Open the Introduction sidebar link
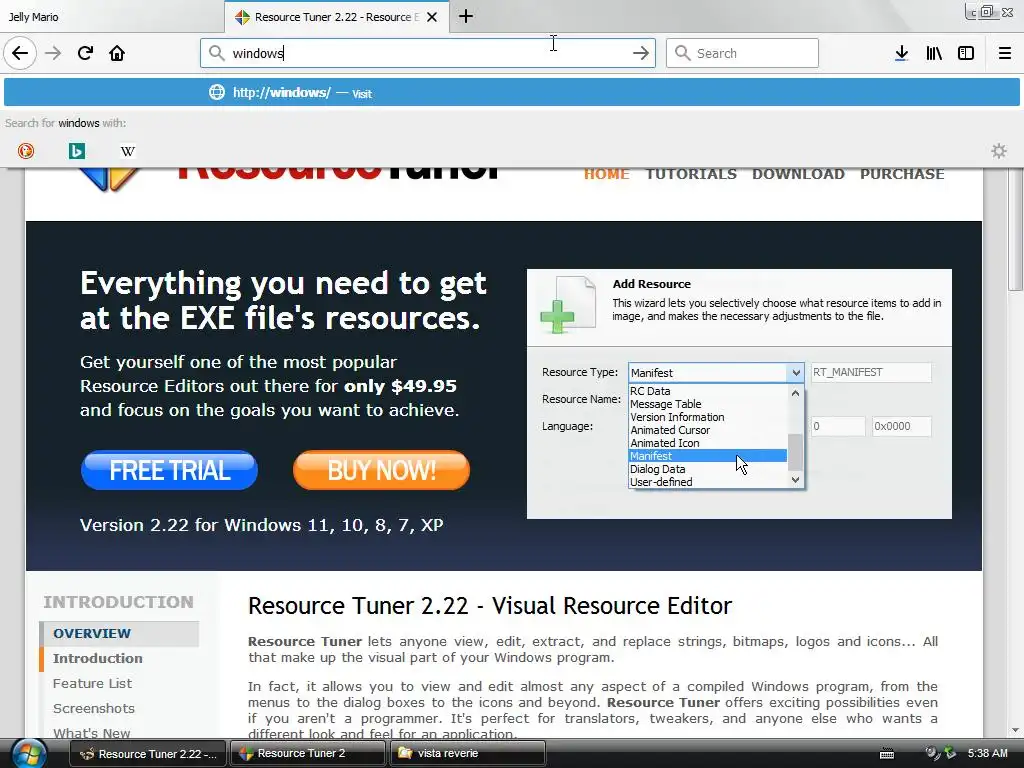Image resolution: width=1024 pixels, height=768 pixels. 97,658
